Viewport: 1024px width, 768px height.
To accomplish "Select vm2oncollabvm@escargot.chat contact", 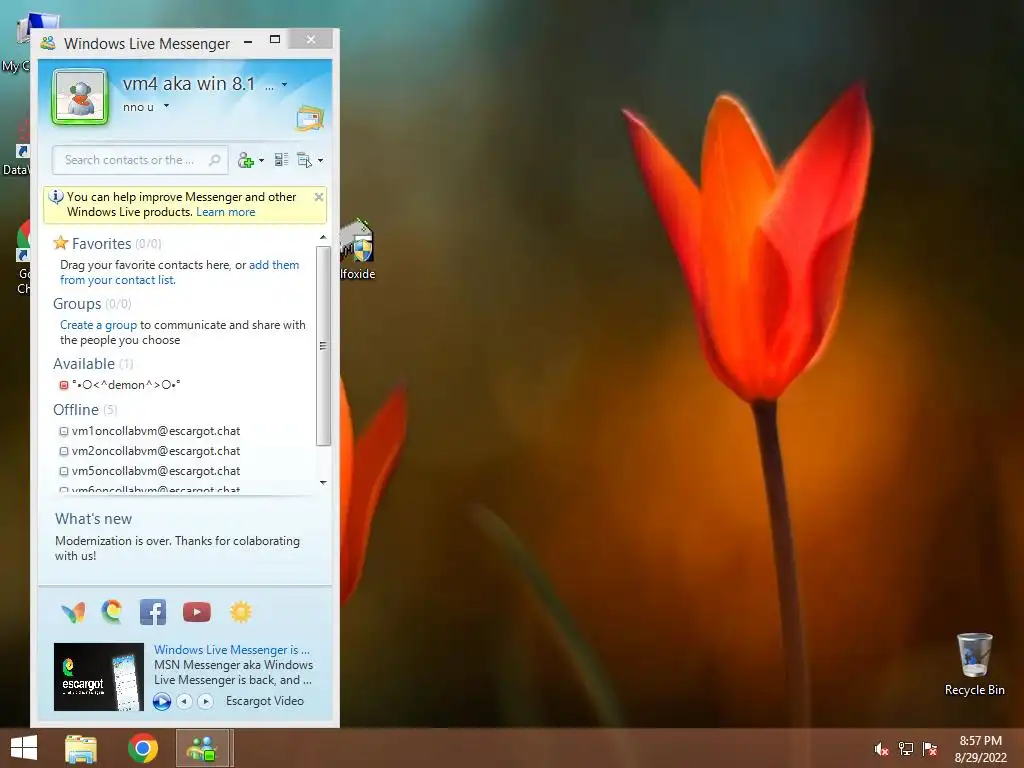I will [156, 451].
